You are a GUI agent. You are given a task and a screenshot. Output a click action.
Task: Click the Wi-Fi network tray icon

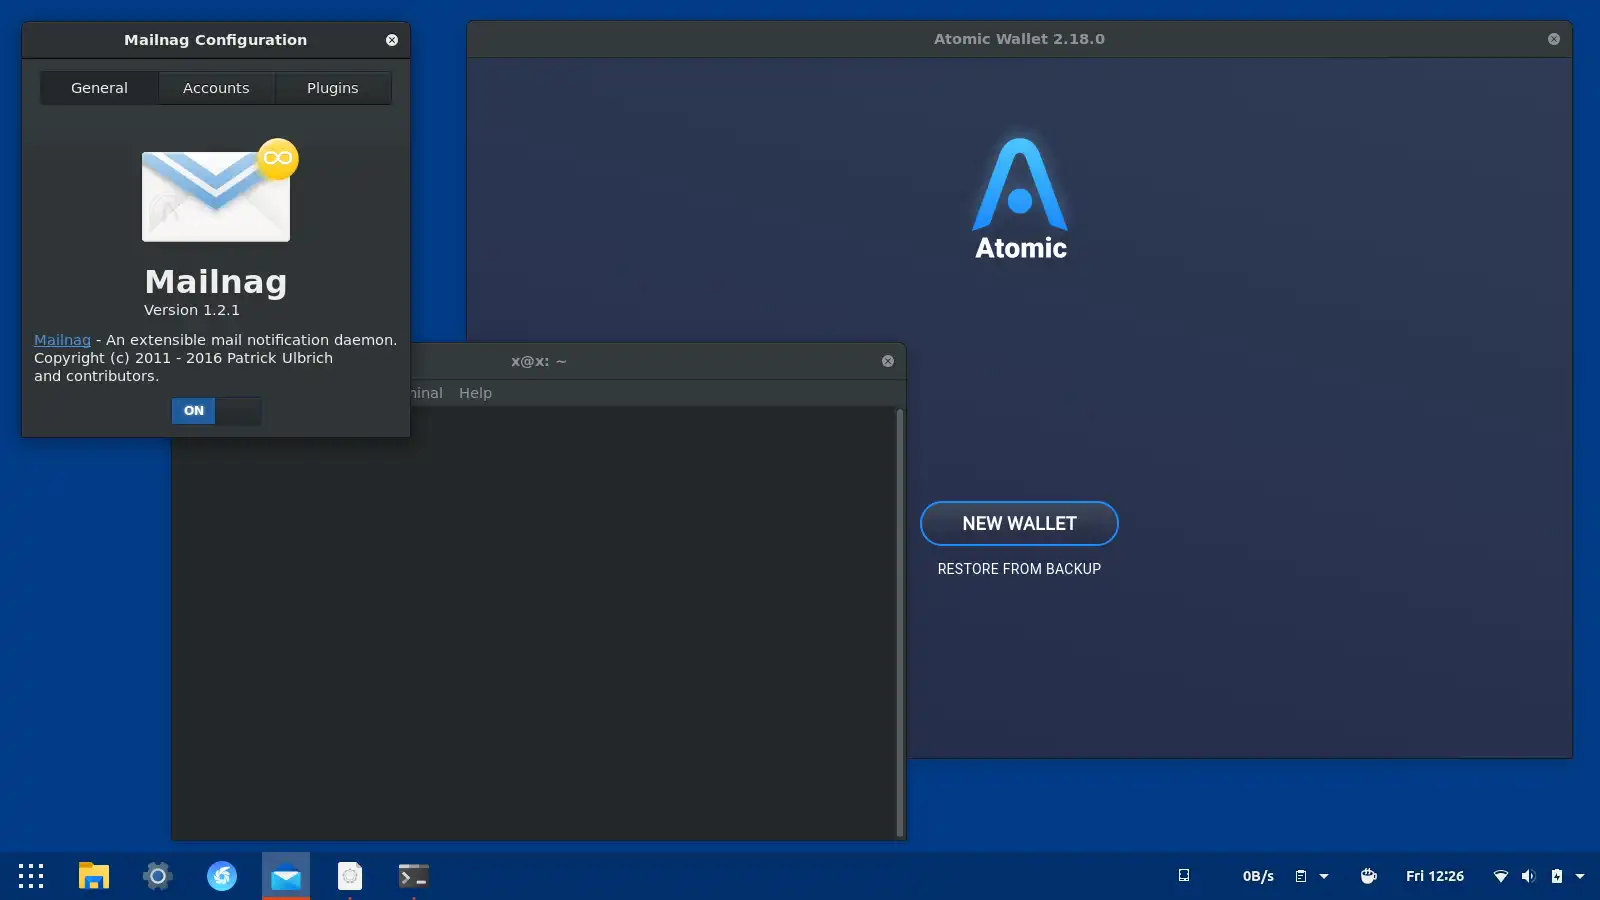click(1501, 876)
